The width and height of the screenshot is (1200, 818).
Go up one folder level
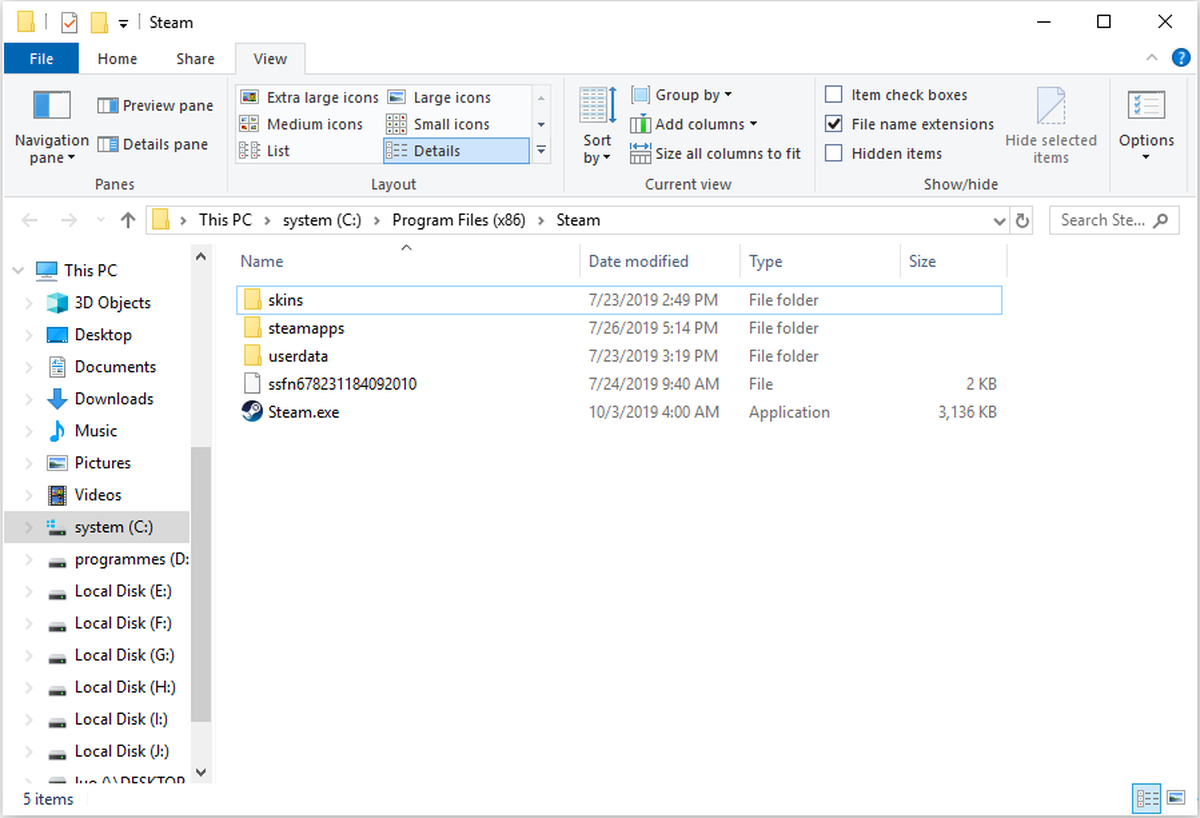point(127,220)
